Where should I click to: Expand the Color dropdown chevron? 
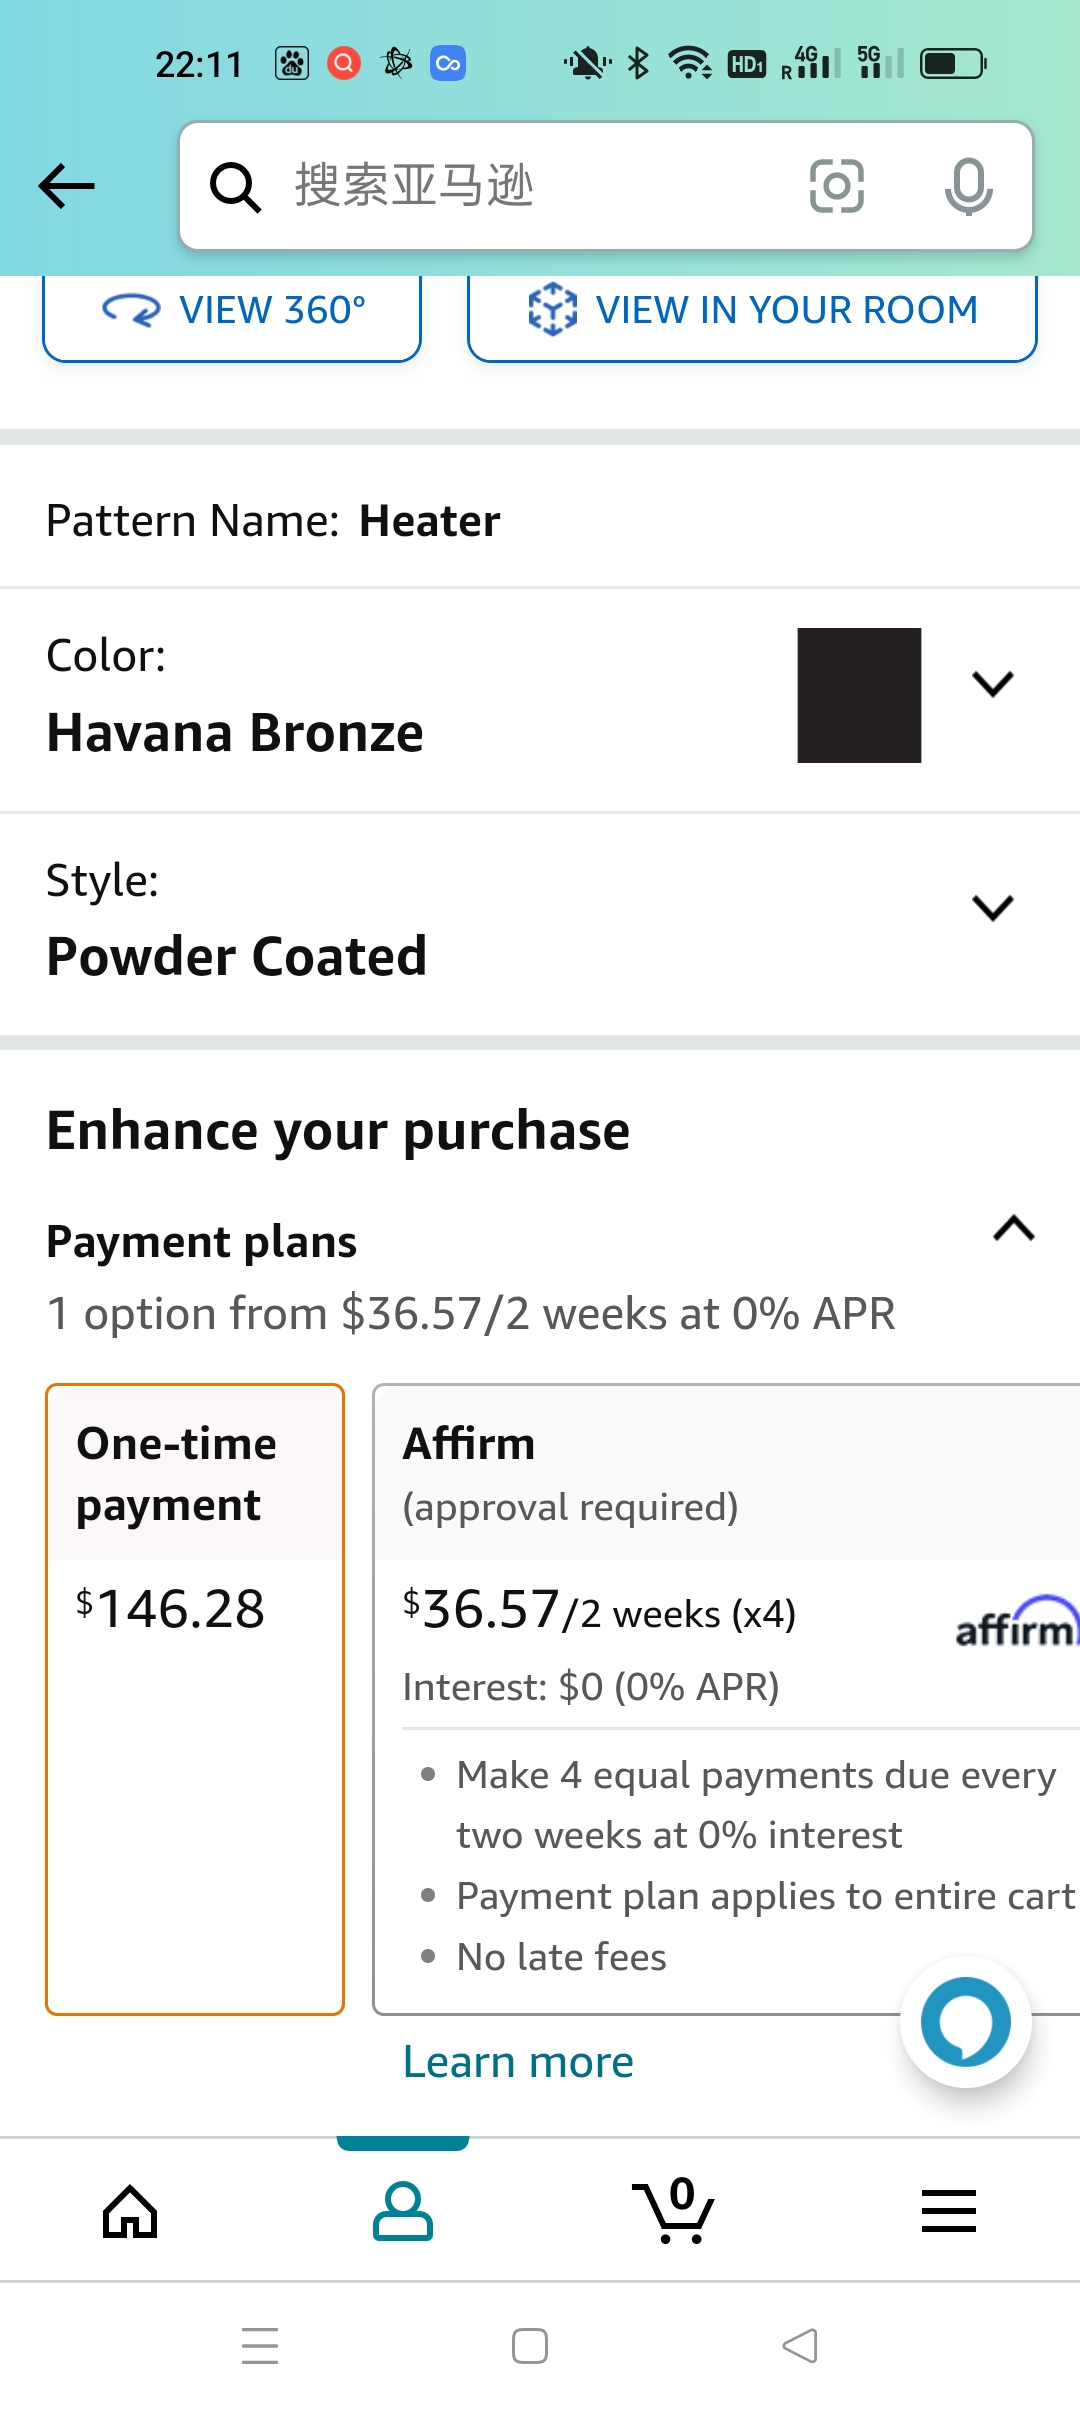click(992, 684)
